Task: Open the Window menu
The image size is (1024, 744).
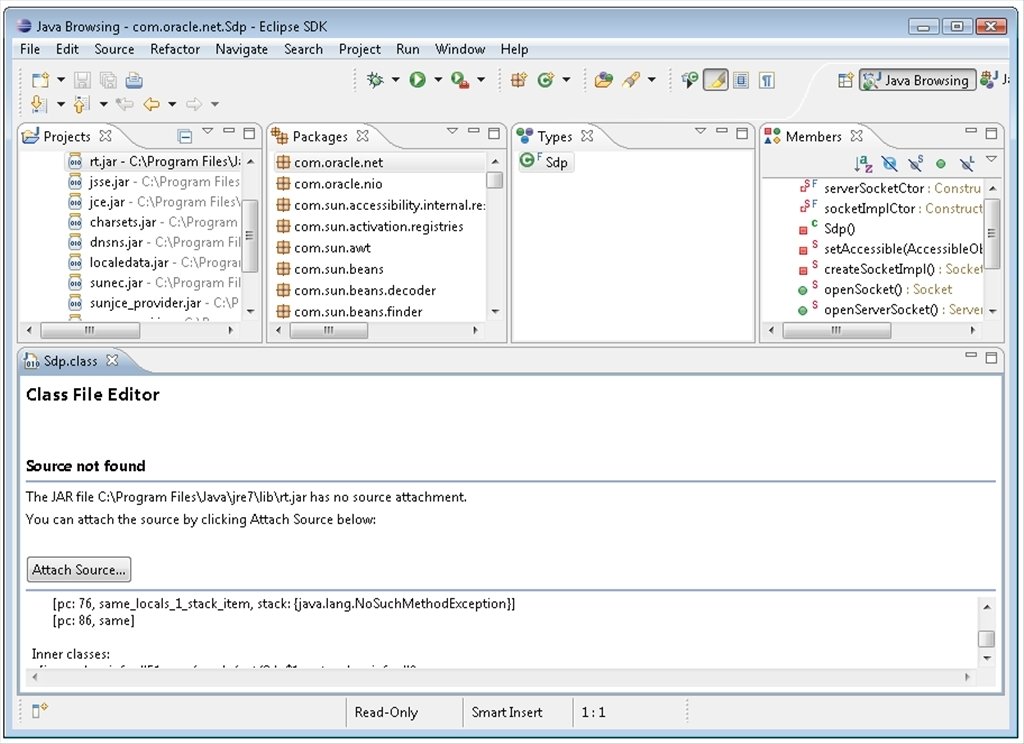Action: [460, 49]
